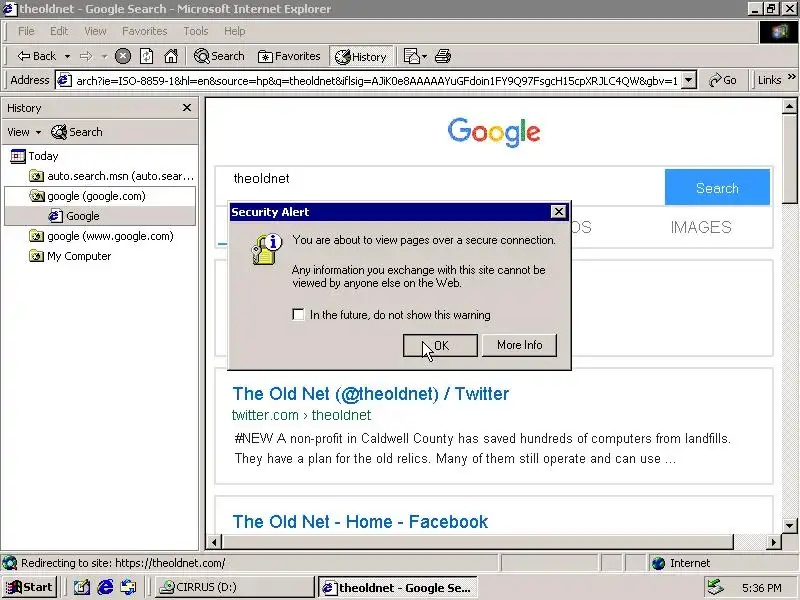Click the network tray icon

point(716,588)
